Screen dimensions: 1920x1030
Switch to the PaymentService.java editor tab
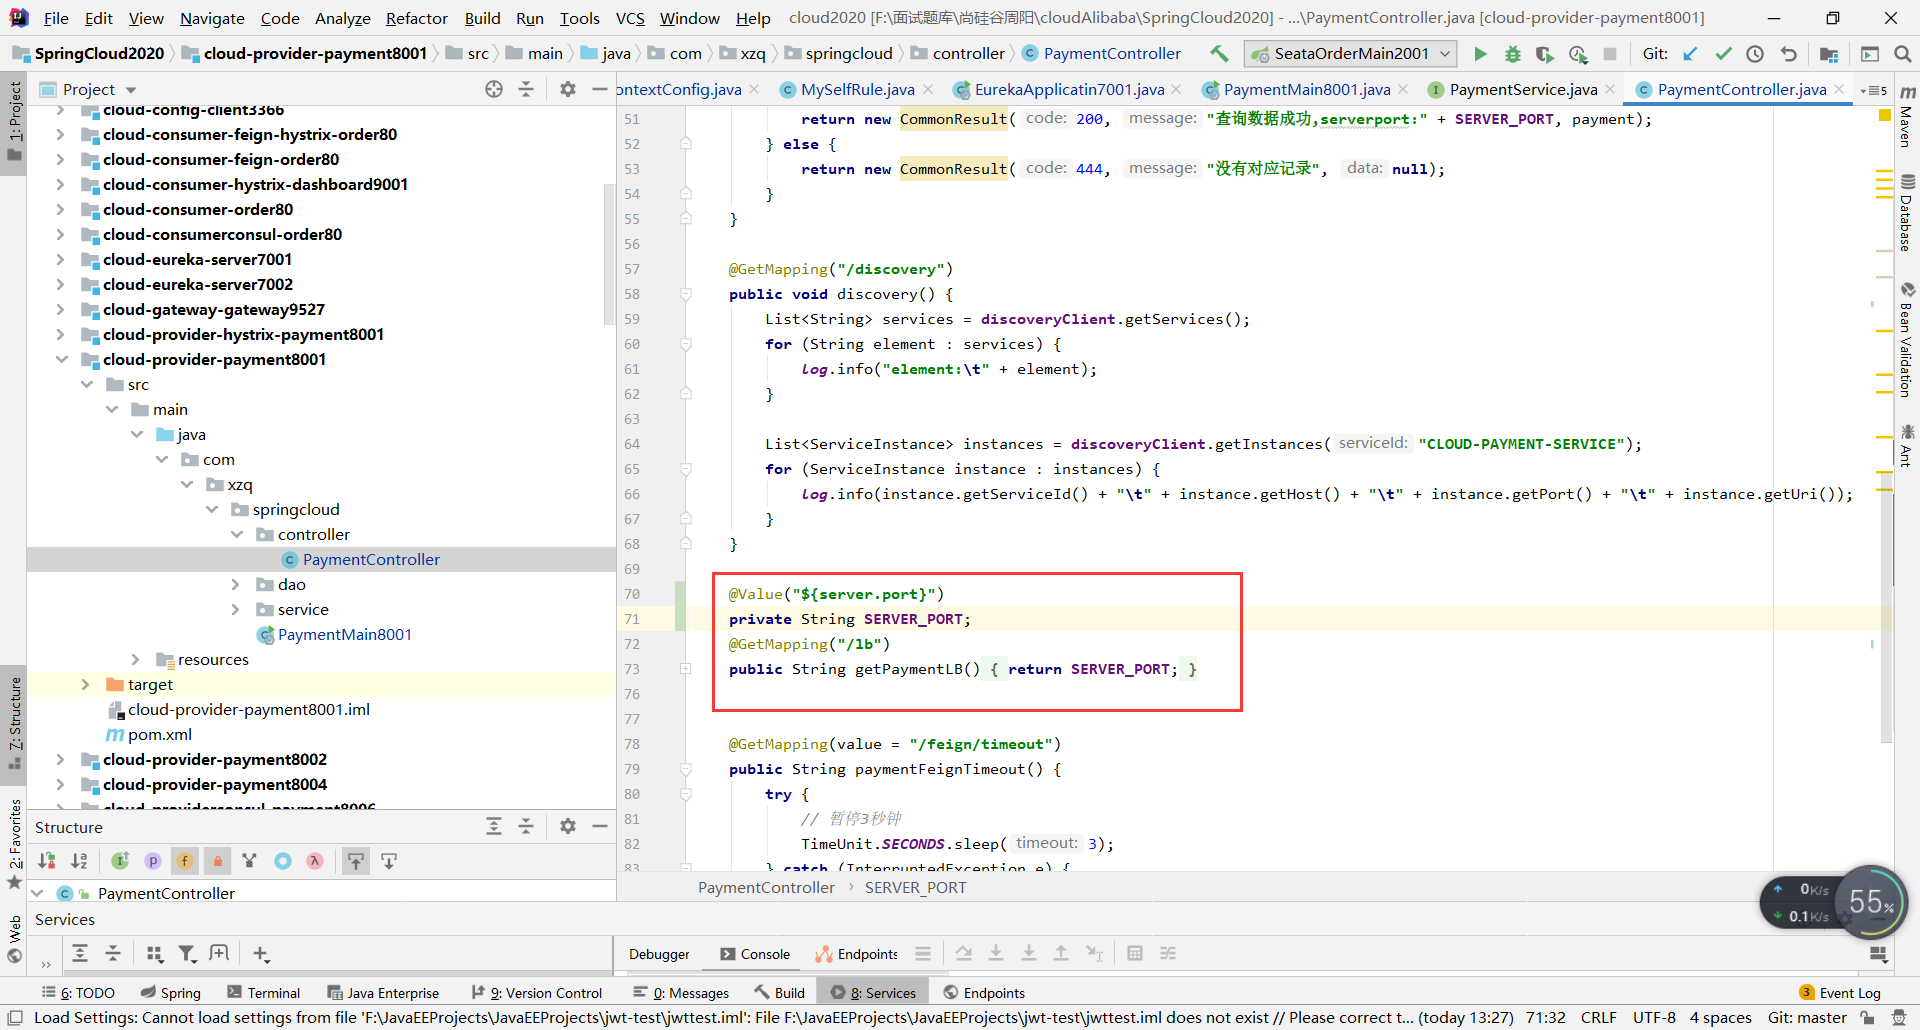point(1522,90)
